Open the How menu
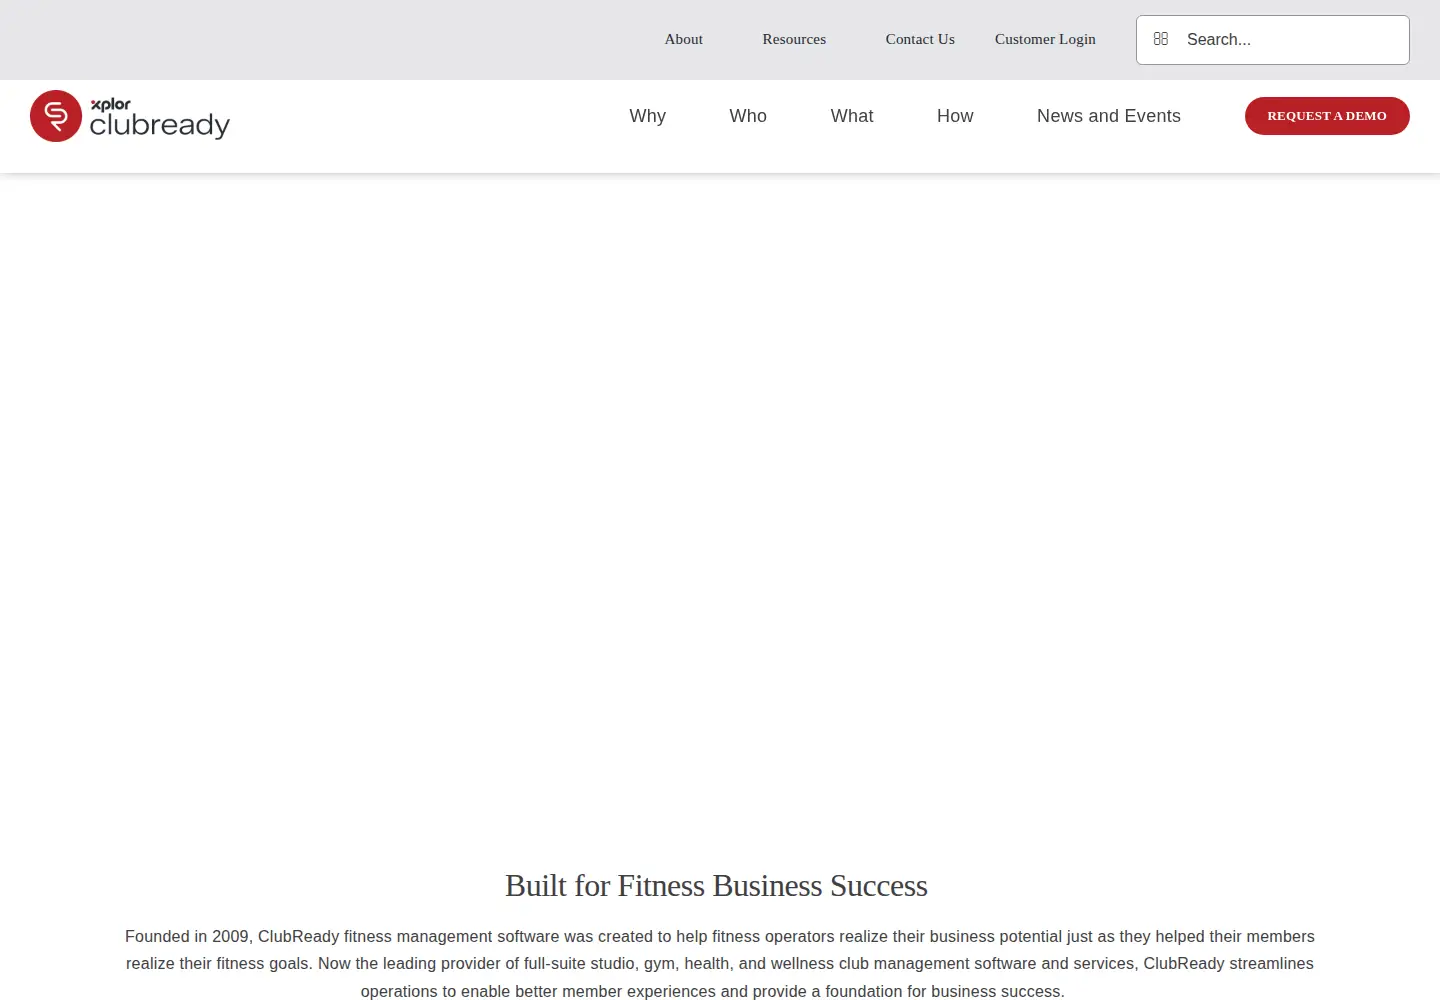The image size is (1440, 1000). pyautogui.click(x=955, y=116)
